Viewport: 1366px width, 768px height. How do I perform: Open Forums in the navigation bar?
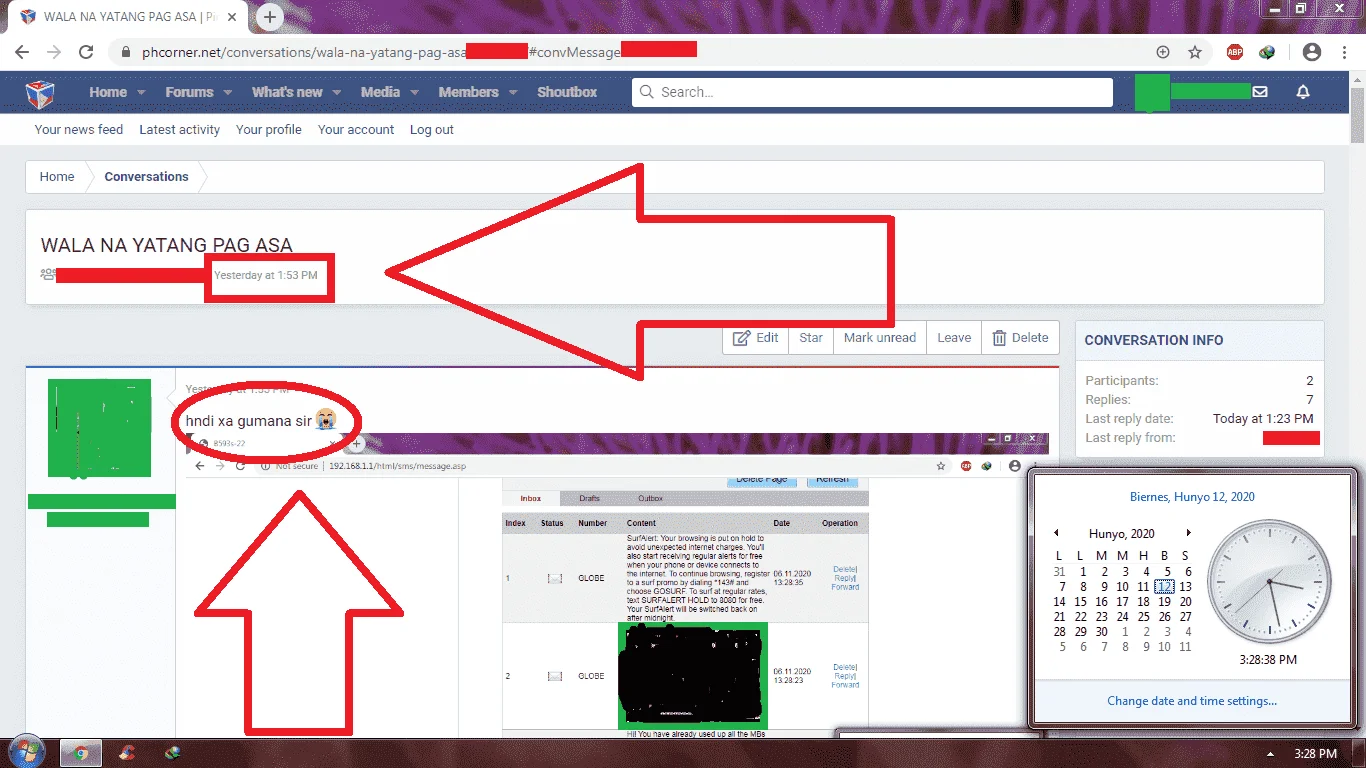tap(189, 92)
